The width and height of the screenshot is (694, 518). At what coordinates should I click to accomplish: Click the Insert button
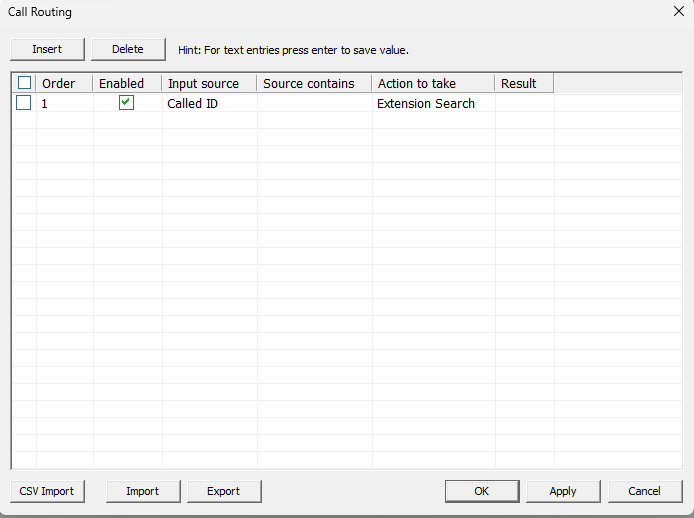[47, 49]
